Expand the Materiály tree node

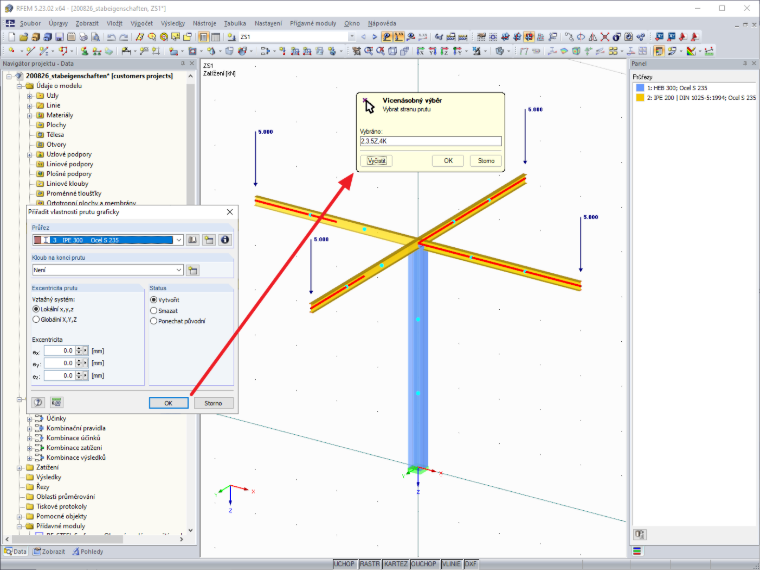pyautogui.click(x=30, y=115)
